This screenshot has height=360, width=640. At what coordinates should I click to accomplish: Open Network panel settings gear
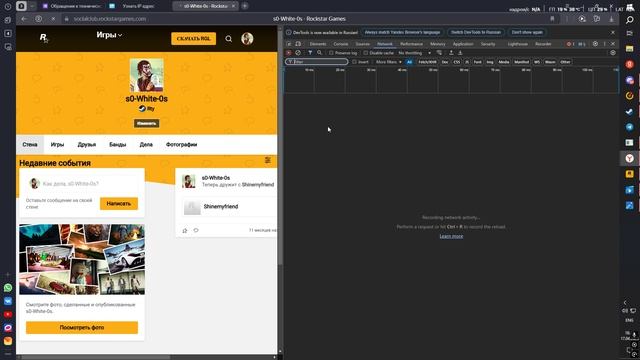[x=613, y=53]
